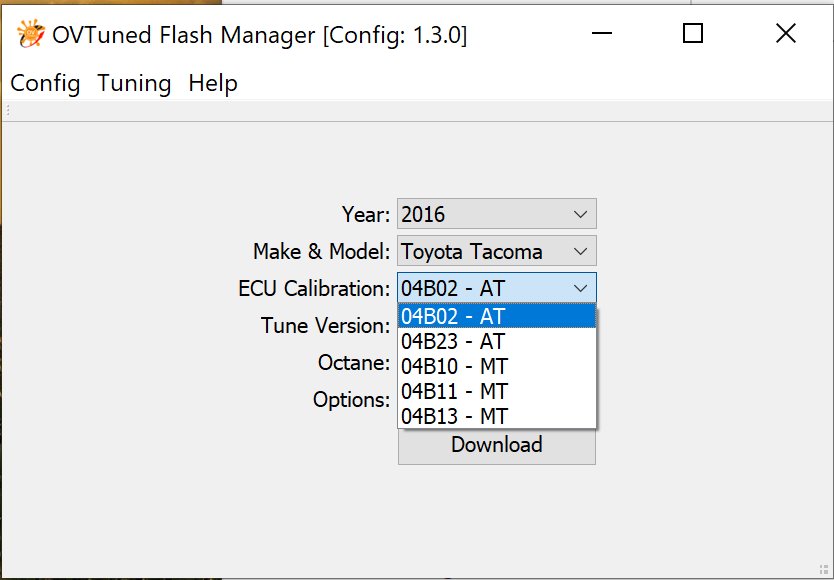Image resolution: width=834 pixels, height=580 pixels.
Task: Choose 04B23 - AT calibration option
Action: click(497, 341)
